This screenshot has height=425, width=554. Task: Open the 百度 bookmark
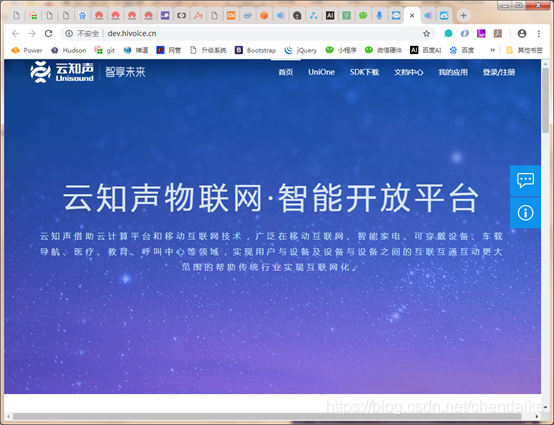tap(462, 50)
